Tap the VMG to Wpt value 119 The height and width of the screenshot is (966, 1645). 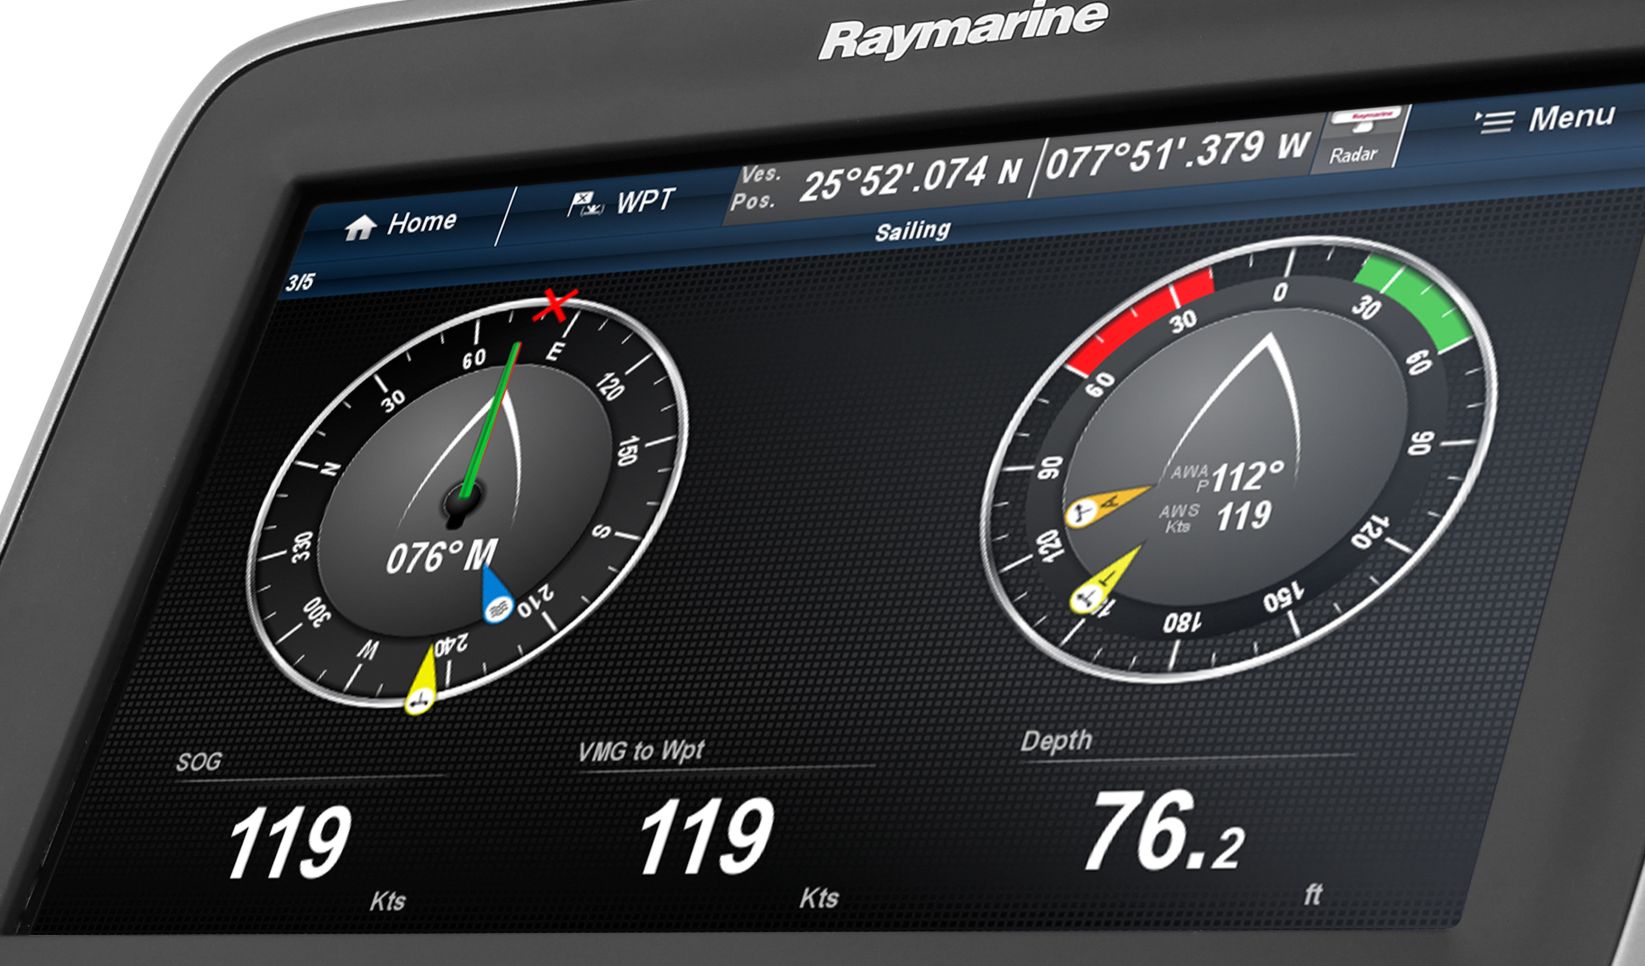706,837
